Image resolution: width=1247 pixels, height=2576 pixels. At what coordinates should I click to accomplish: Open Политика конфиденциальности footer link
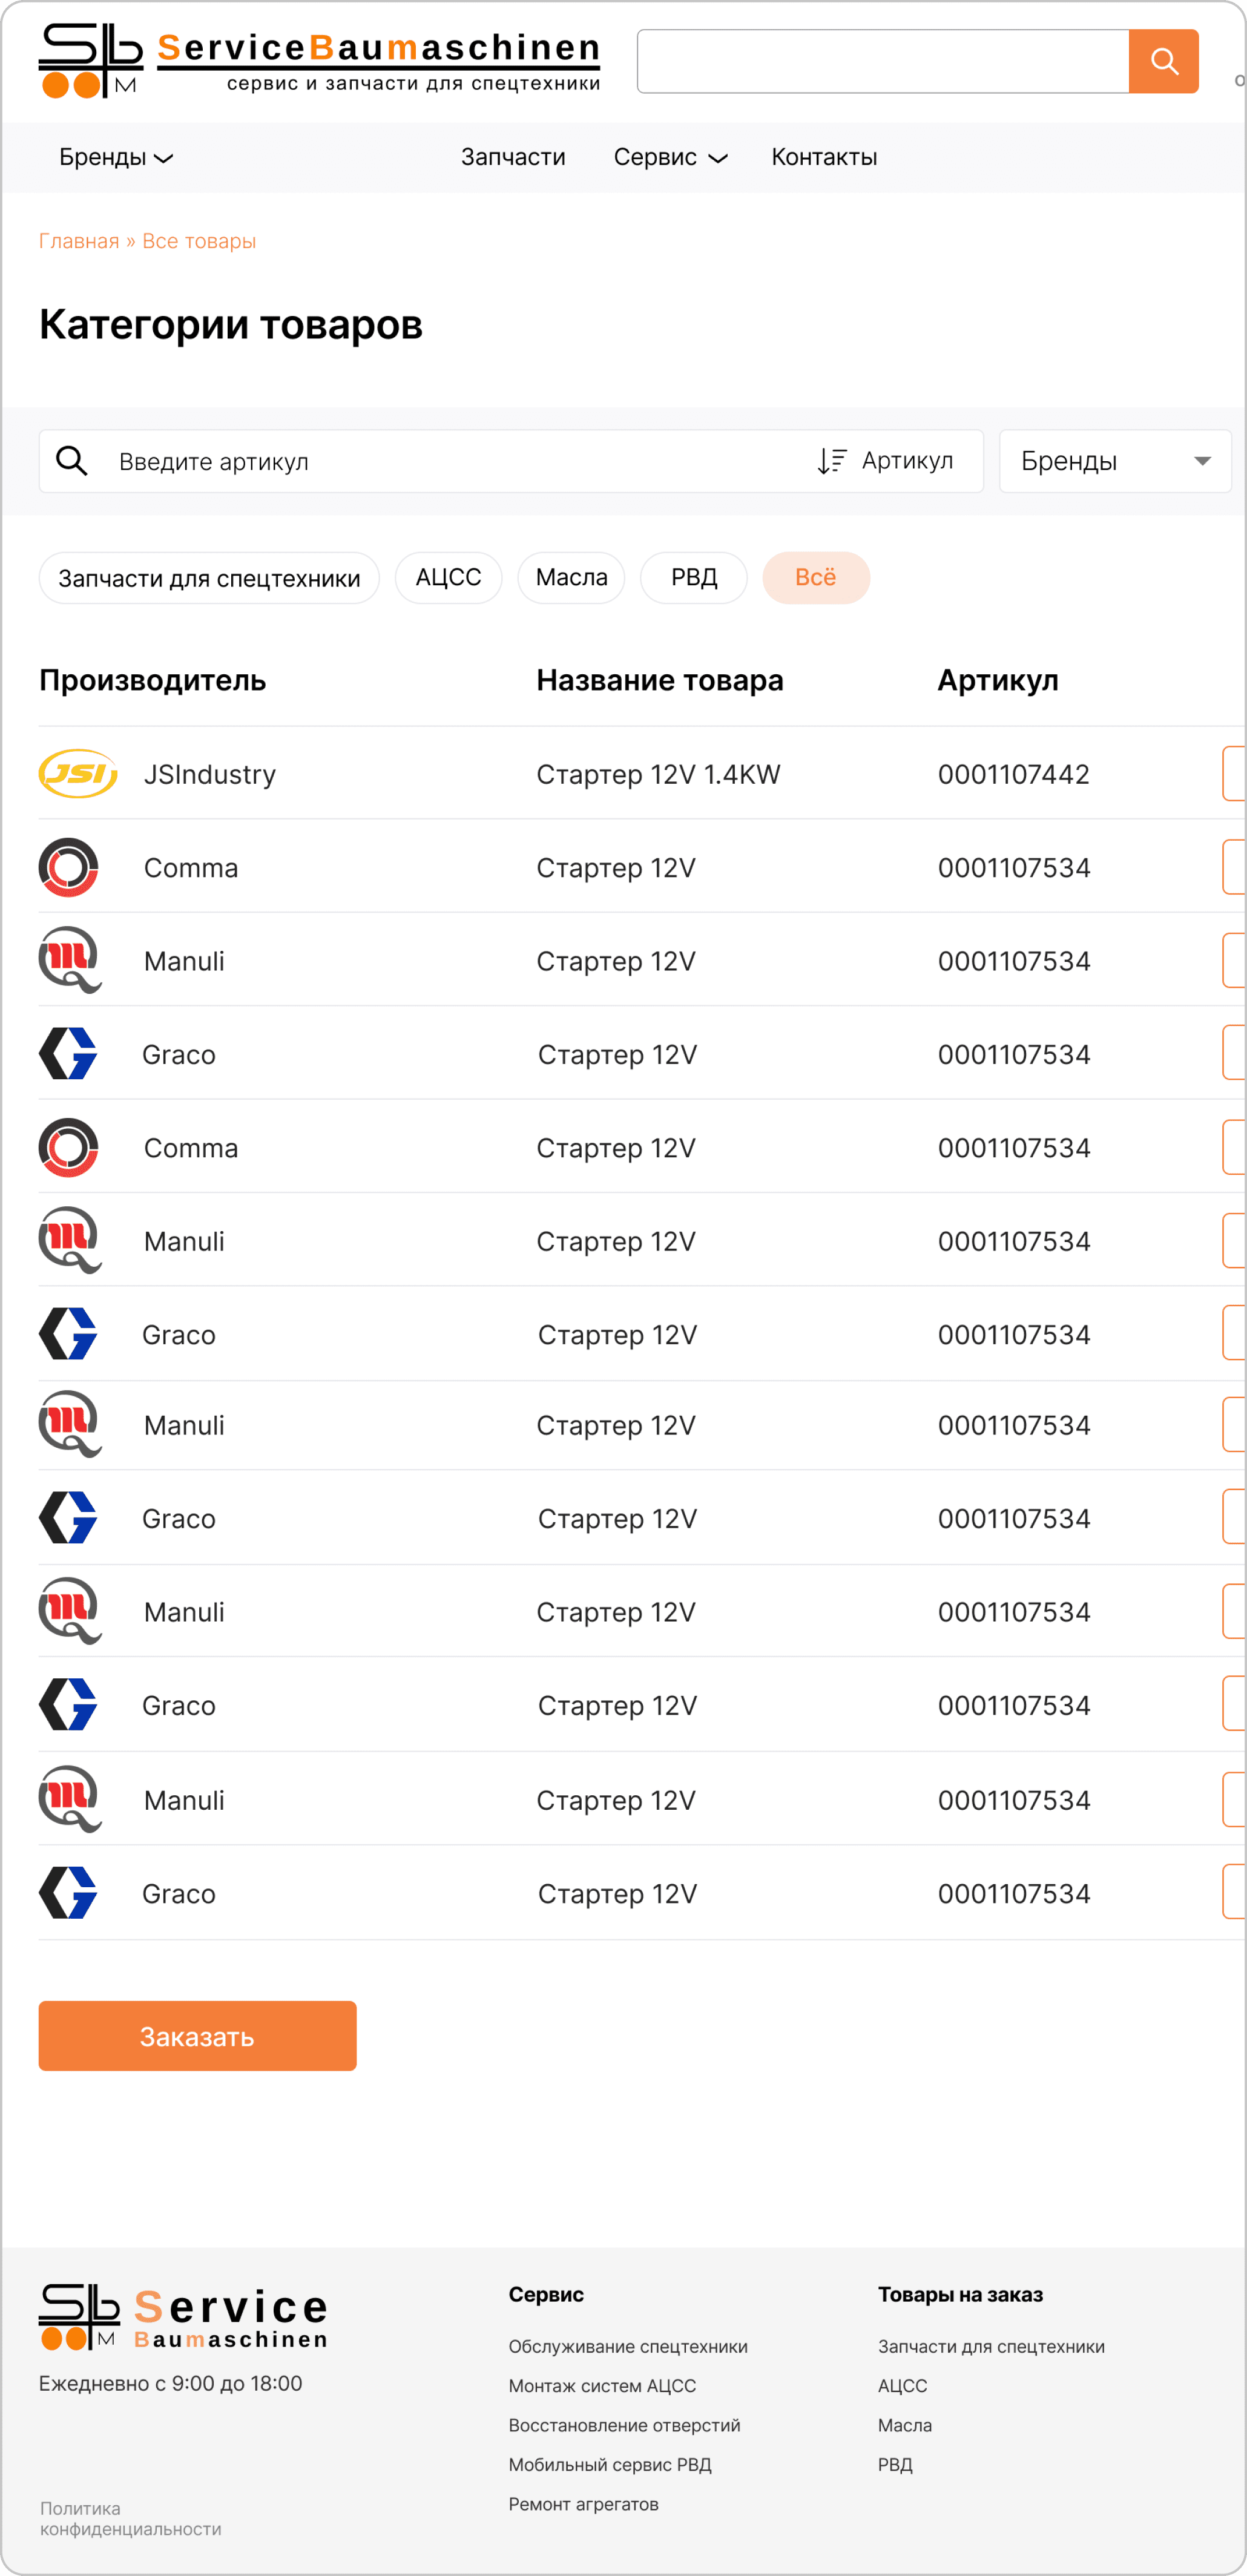click(x=130, y=2518)
